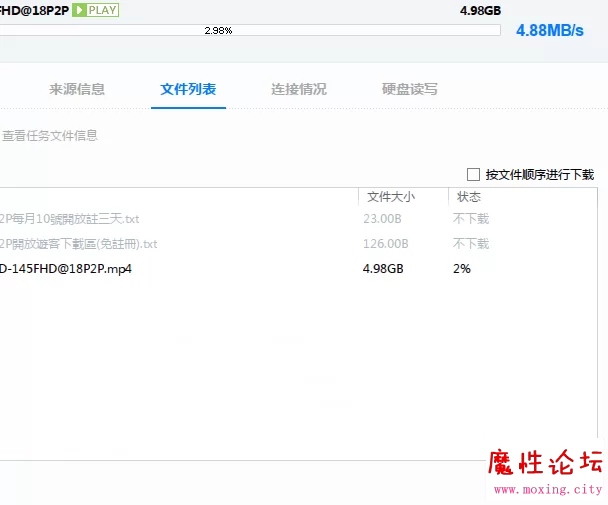Select the D-145FHD@18P2P.mp4 file row
Image resolution: width=608 pixels, height=505 pixels.
tap(299, 269)
